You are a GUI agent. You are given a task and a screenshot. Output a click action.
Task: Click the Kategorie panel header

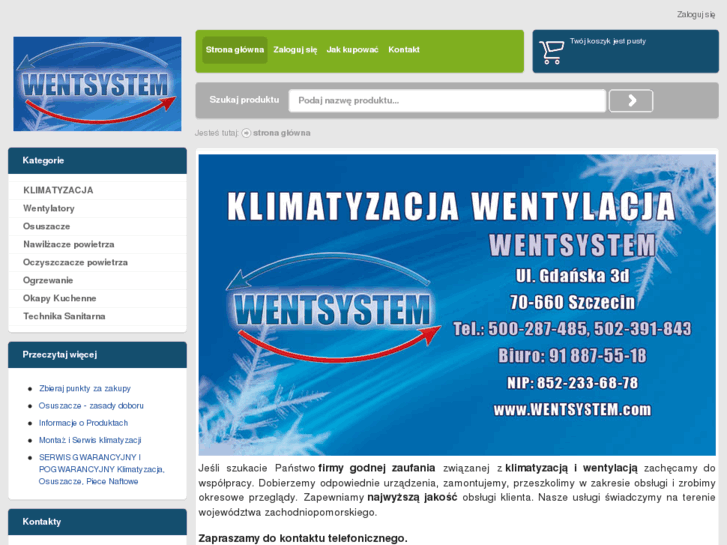tap(97, 160)
